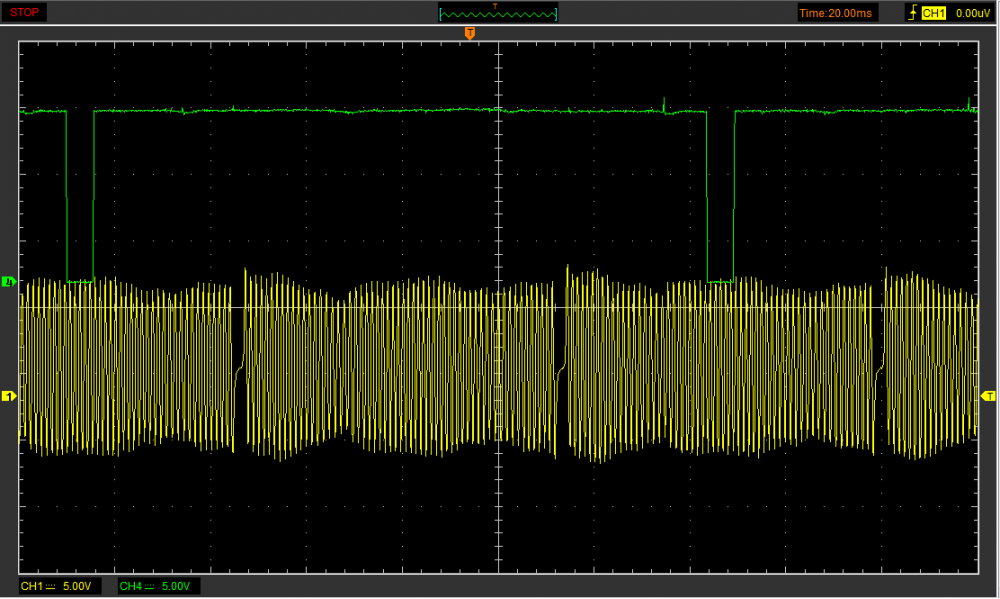
Task: Click the yellow channel 1 ground marker
Action: point(10,397)
